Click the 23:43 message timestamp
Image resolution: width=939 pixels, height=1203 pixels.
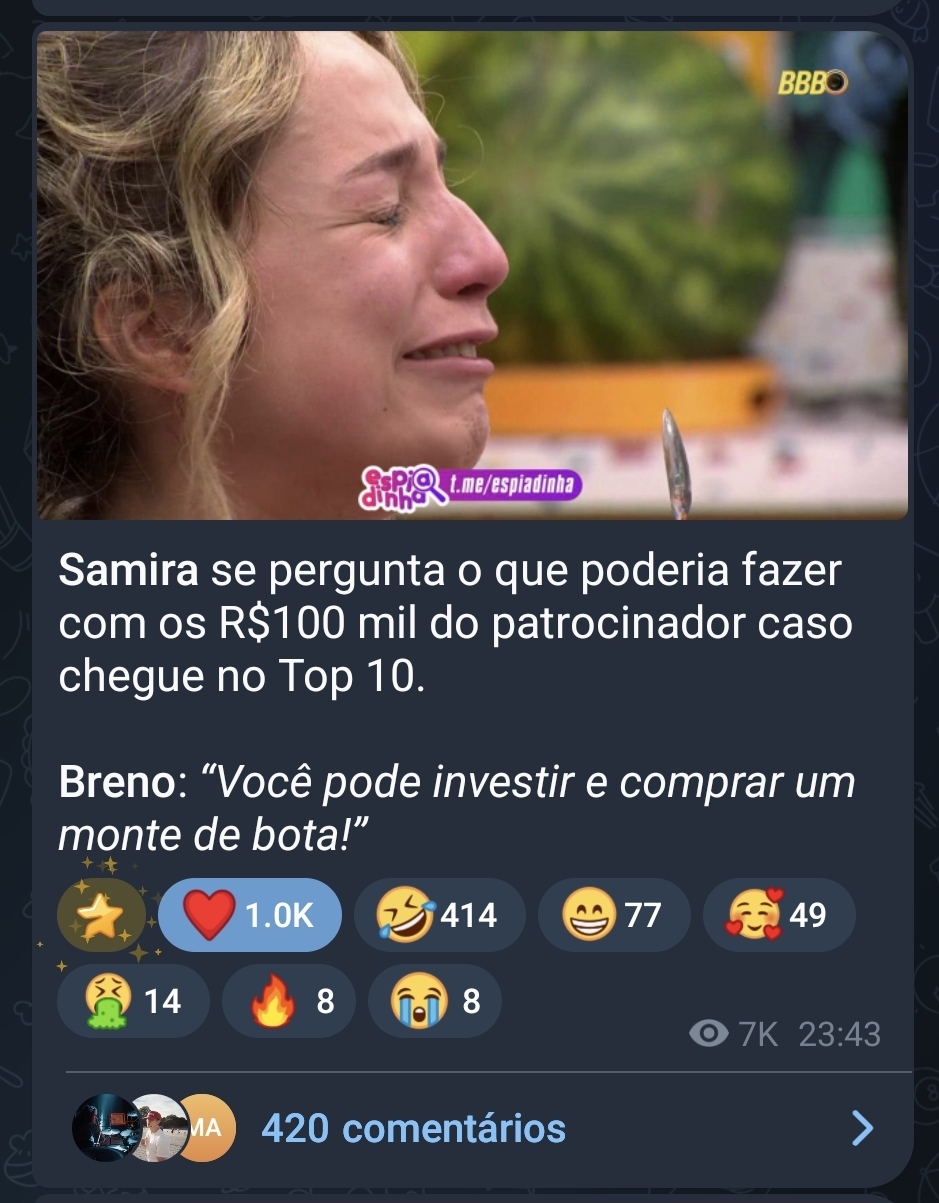[840, 1034]
